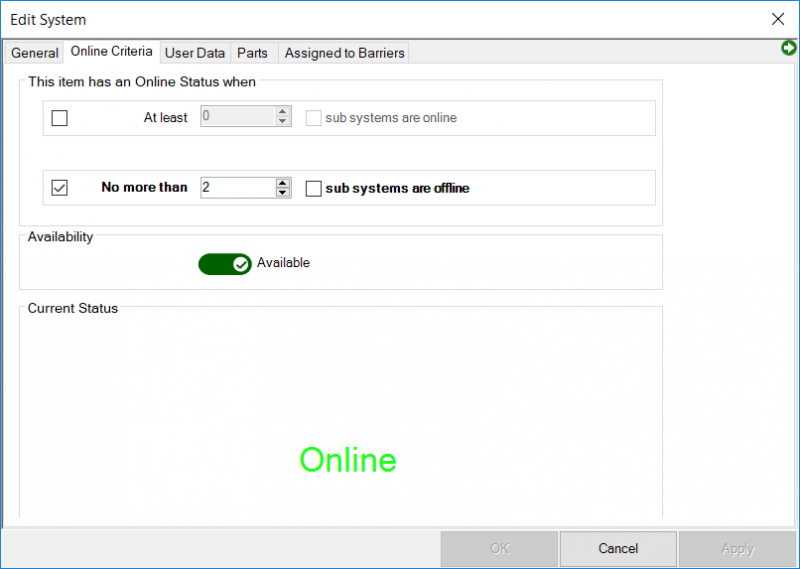Image resolution: width=800 pixels, height=569 pixels.
Task: Decrease the 'No more than' value with down arrow
Action: 283,193
